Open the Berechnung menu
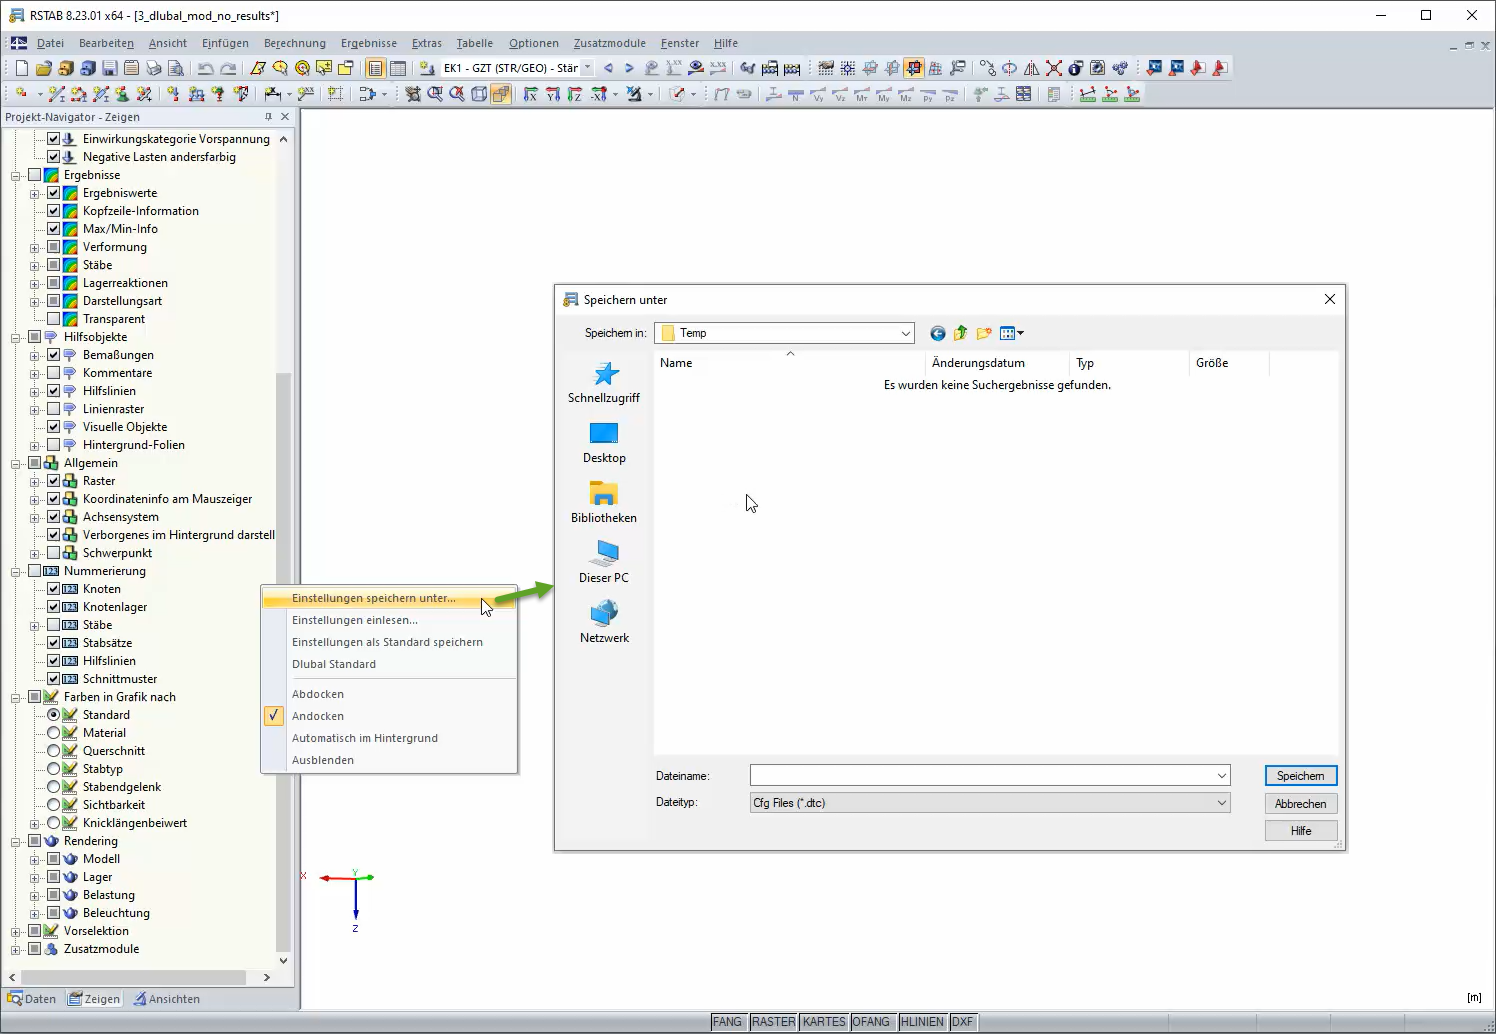Image resolution: width=1496 pixels, height=1034 pixels. coord(295,43)
